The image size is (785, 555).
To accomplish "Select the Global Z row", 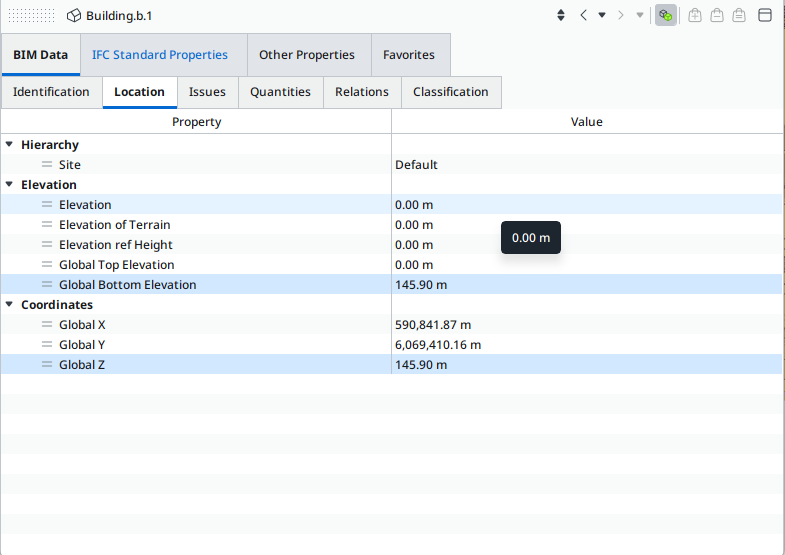I will [x=391, y=364].
